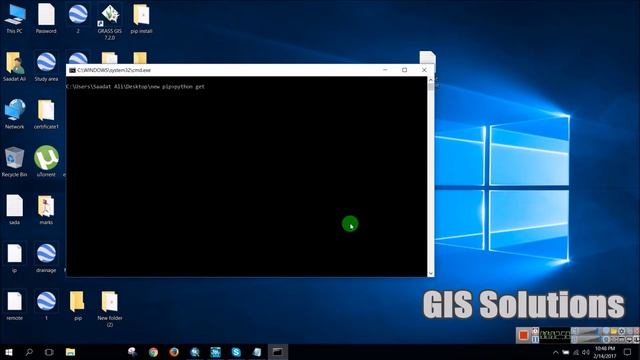Launch Firefox from taskbar
640x360 pixels.
174,352
